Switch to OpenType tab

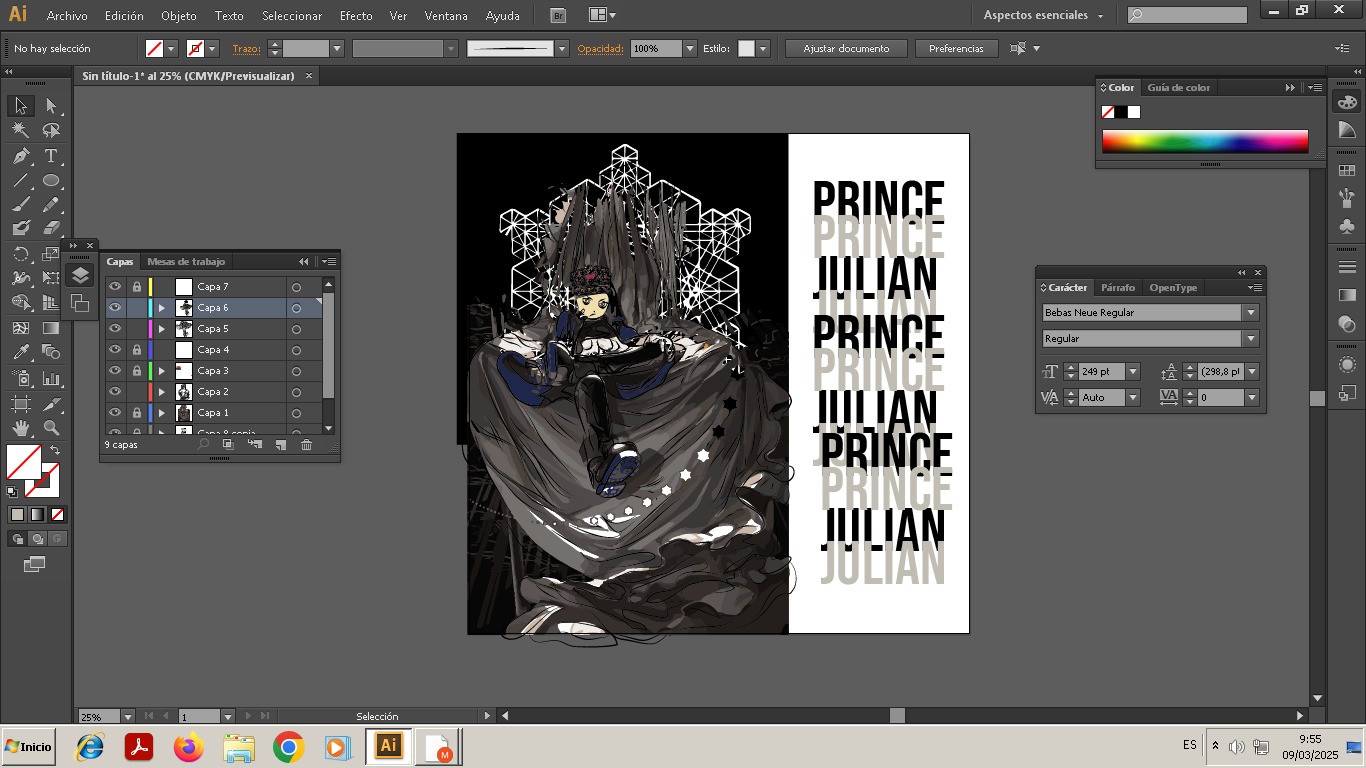(1173, 288)
